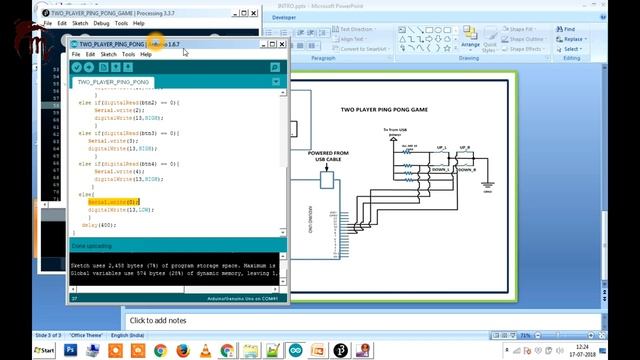The width and height of the screenshot is (640, 360).
Task: Click the Windows Start button
Action: [44, 351]
